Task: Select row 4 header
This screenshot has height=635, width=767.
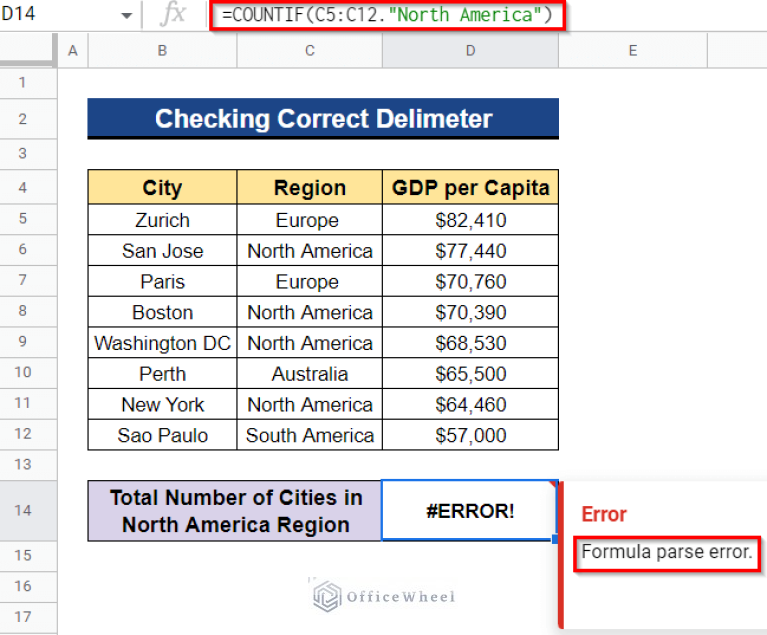Action: coord(23,187)
